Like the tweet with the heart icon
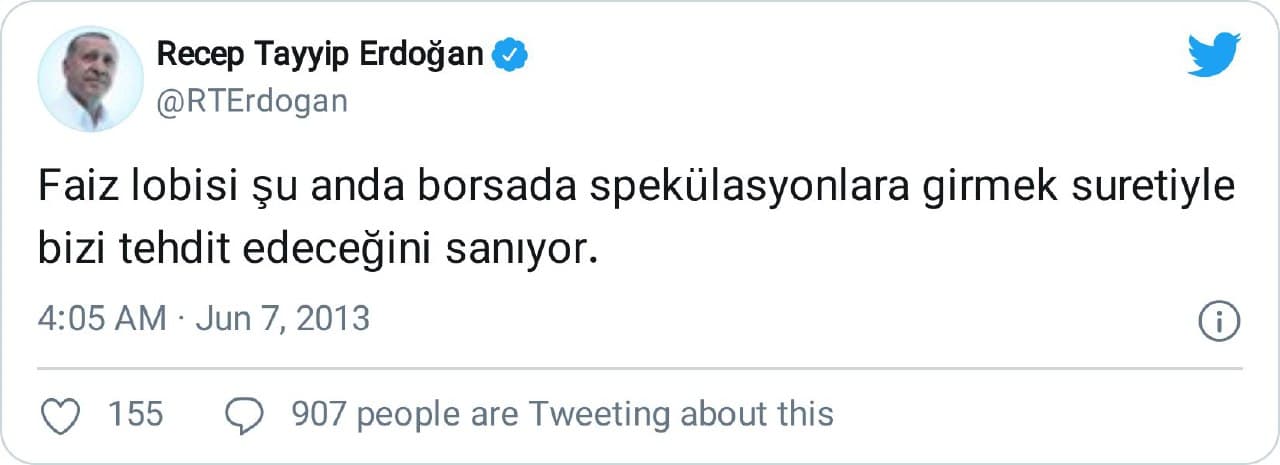This screenshot has height=465, width=1280. tap(63, 415)
